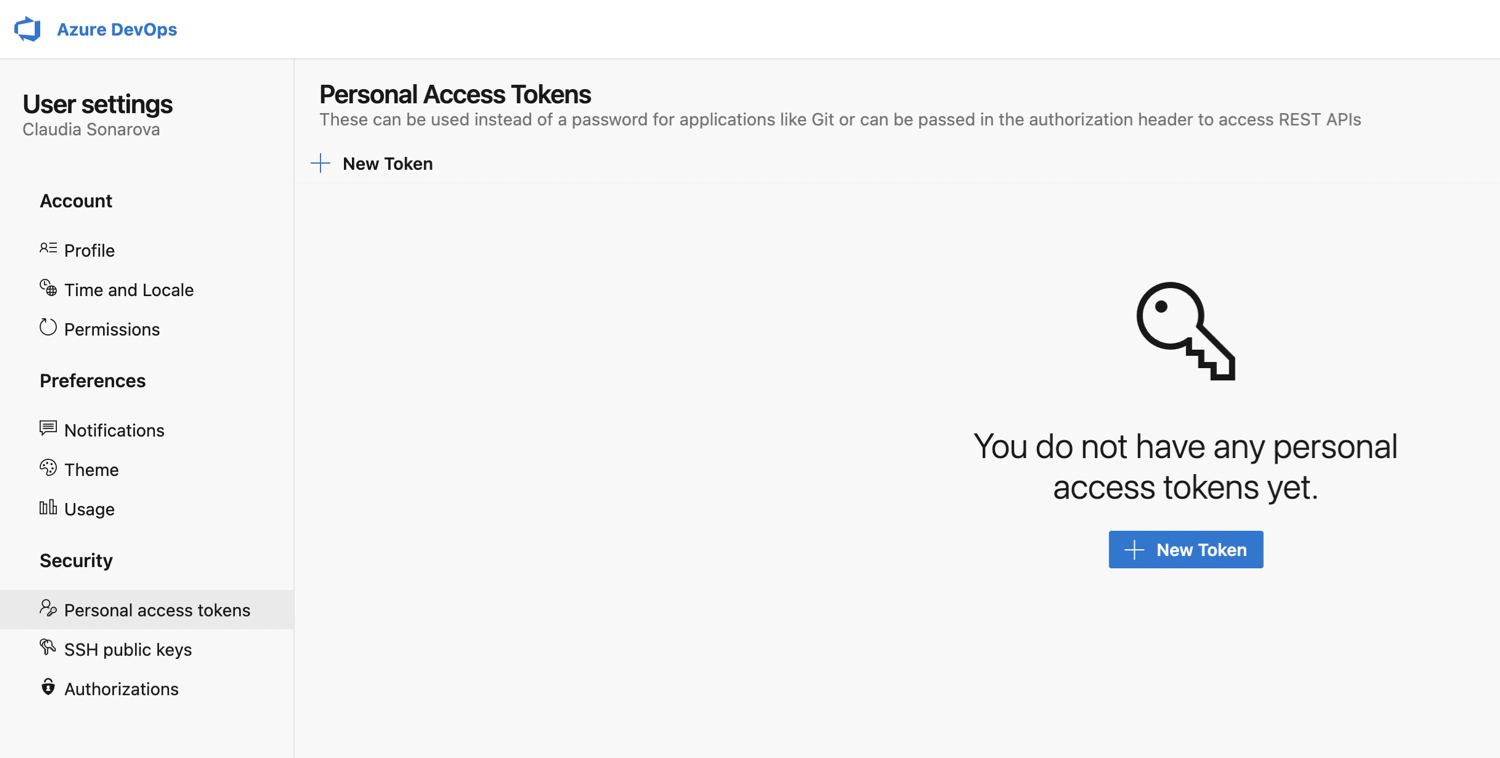Open the Authorizations page

click(121, 688)
